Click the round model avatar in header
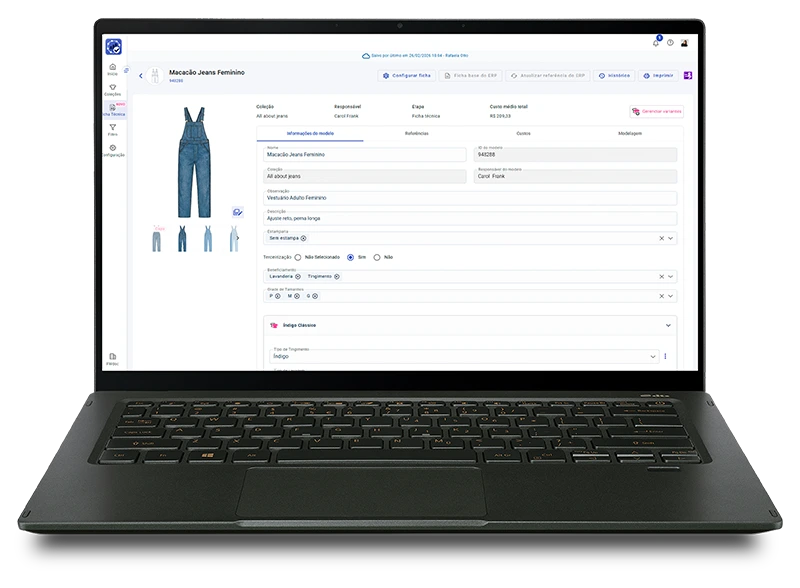 pyautogui.click(x=155, y=76)
